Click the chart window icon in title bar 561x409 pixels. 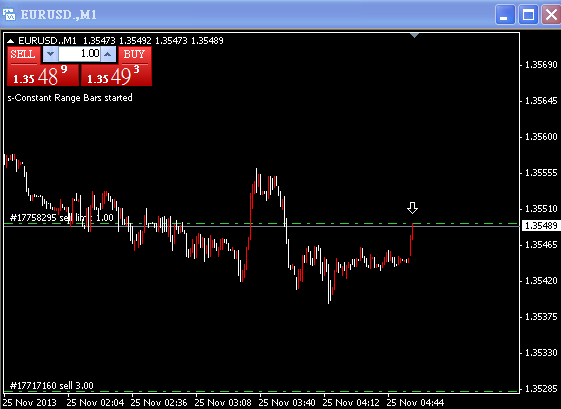tap(9, 14)
